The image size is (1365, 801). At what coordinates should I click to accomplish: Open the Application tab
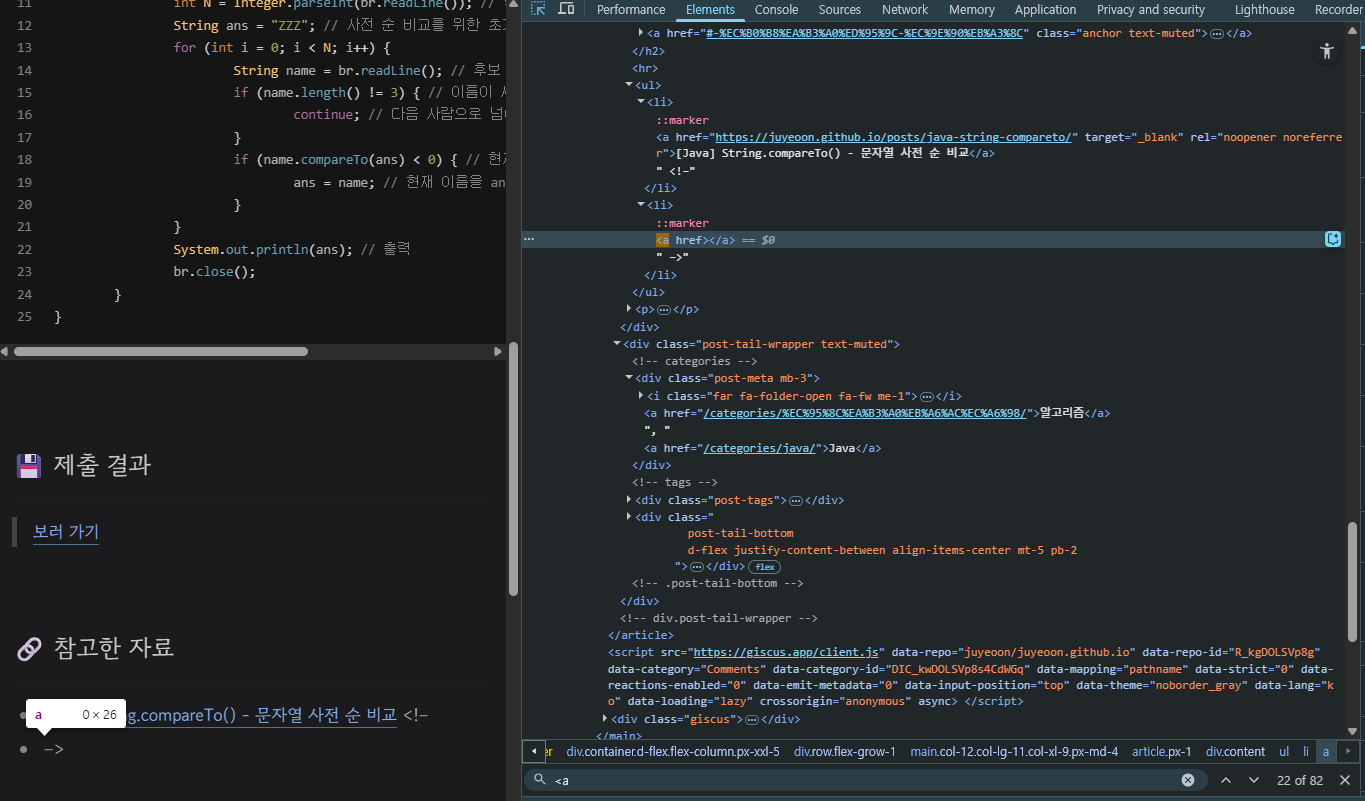coord(1045,9)
